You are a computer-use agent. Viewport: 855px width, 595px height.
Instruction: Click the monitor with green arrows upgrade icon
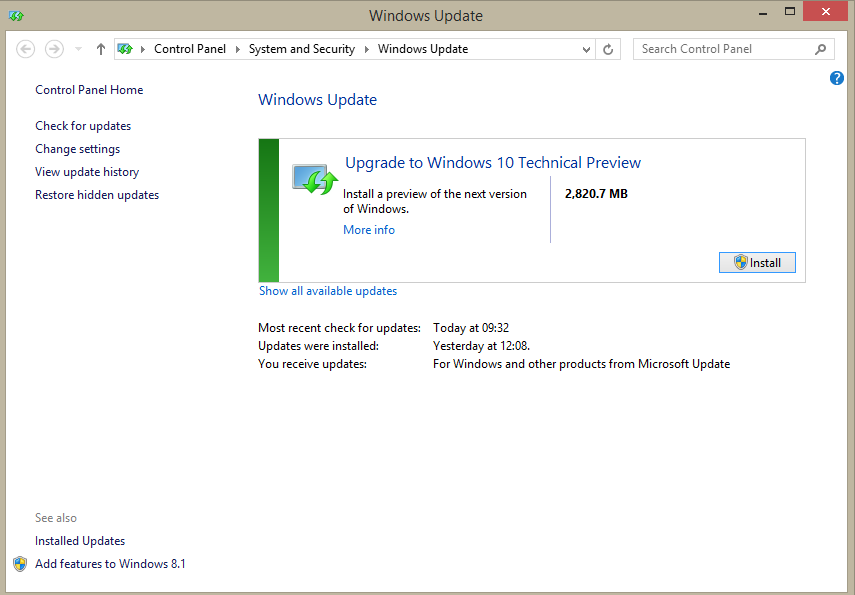[x=315, y=179]
